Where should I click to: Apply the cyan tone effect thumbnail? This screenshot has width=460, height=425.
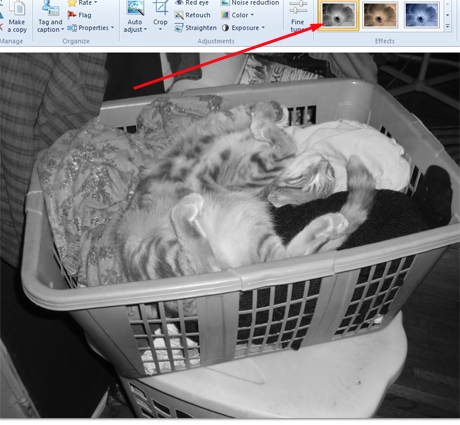(422, 15)
